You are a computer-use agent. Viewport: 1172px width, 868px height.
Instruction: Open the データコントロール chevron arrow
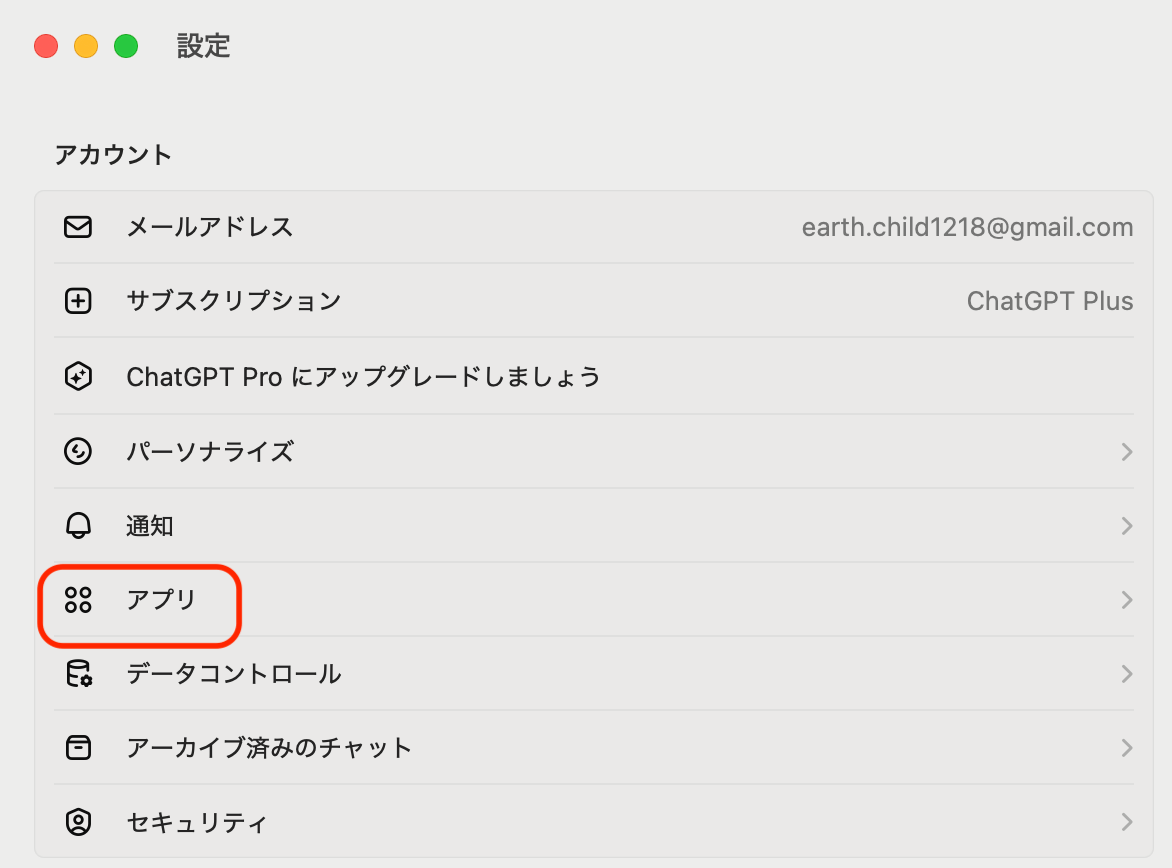pos(1127,674)
